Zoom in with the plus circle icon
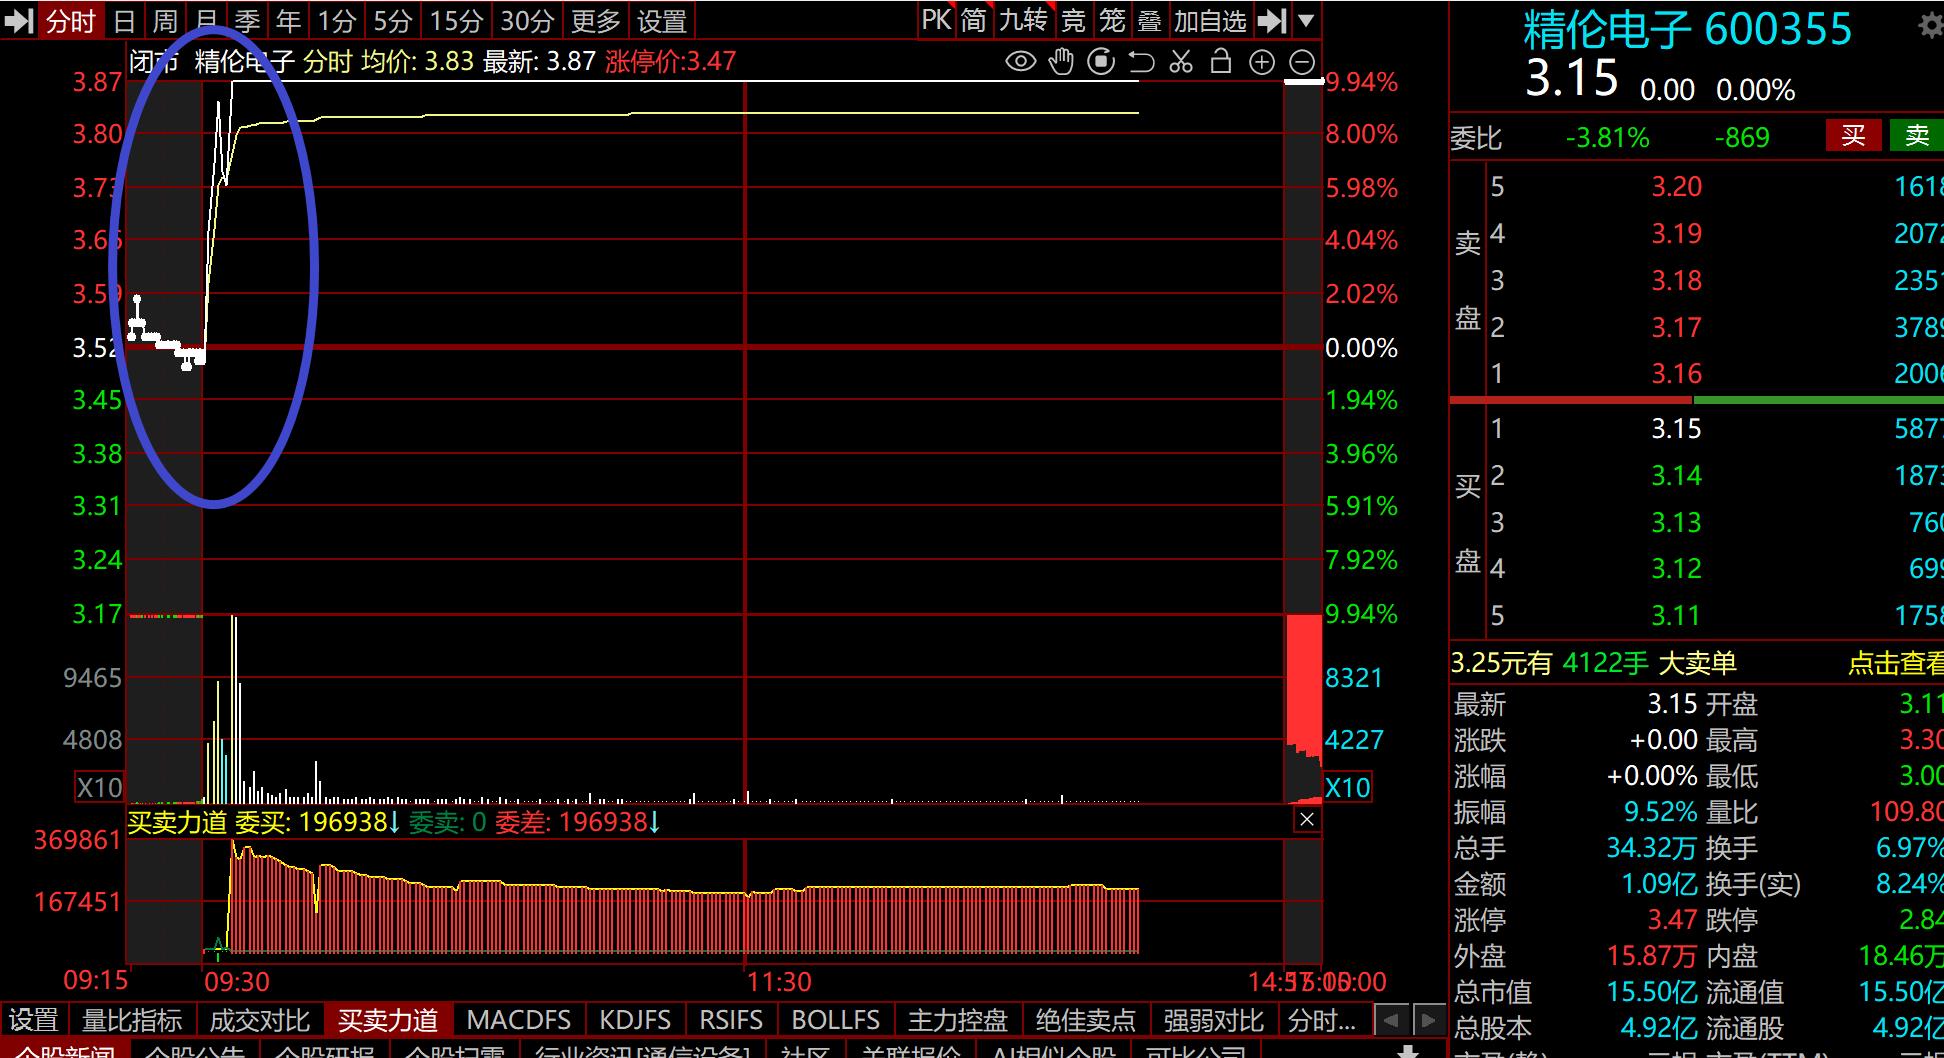Screen dimensions: 1944x1058 1262,62
